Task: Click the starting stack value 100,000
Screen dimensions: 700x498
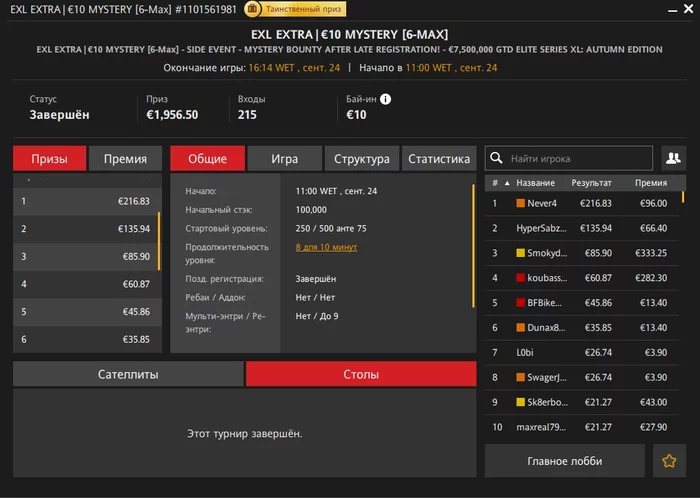Action: click(311, 210)
